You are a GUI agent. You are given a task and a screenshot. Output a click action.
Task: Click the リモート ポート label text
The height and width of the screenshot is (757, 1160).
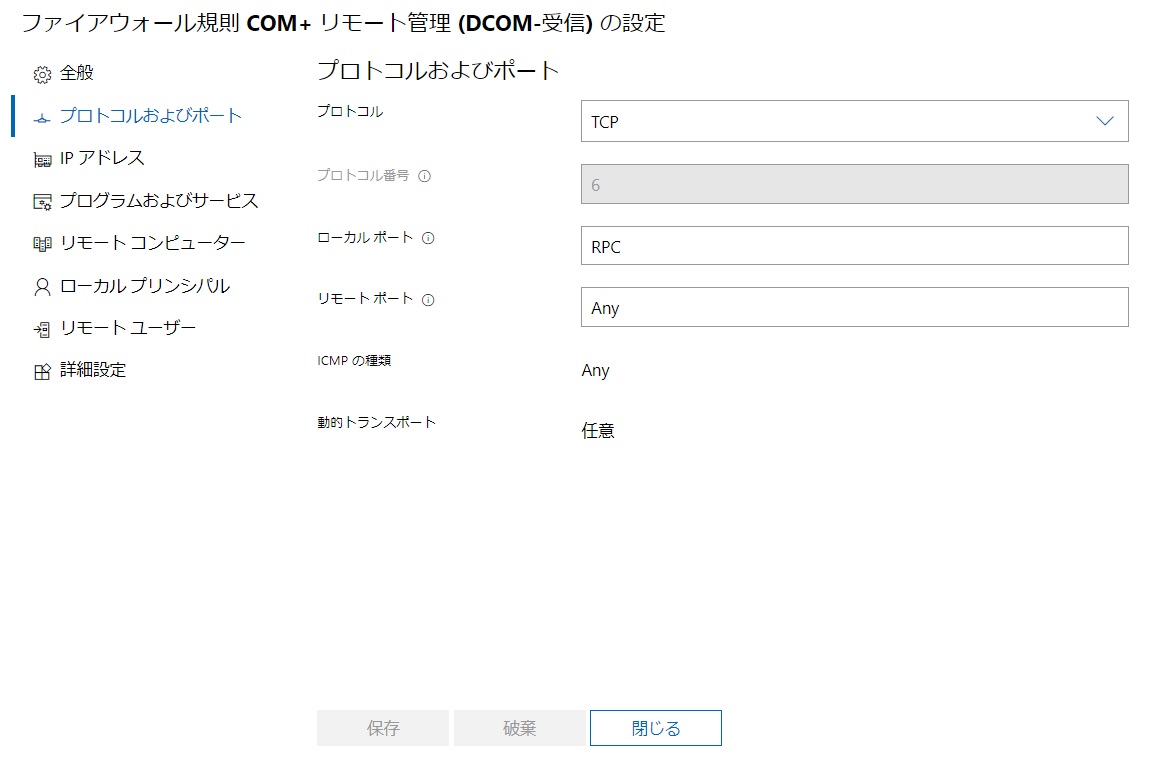365,298
